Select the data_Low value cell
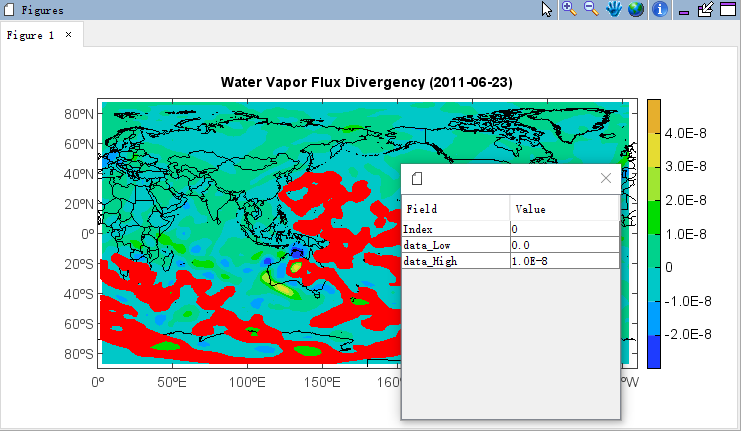Viewport: 741px width, 431px height. 564,245
